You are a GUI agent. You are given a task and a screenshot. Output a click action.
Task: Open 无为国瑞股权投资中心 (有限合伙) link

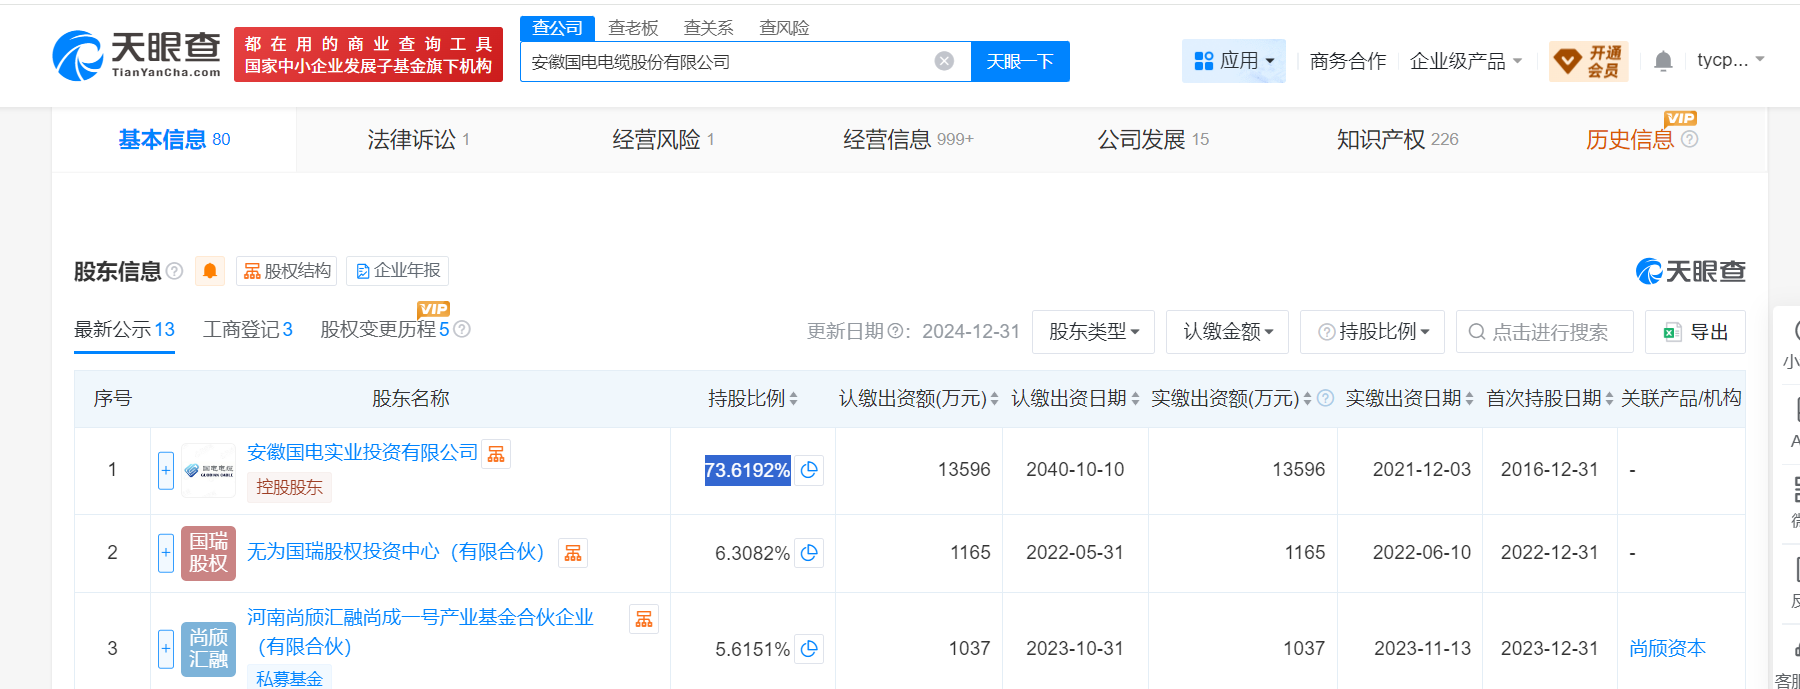(396, 552)
